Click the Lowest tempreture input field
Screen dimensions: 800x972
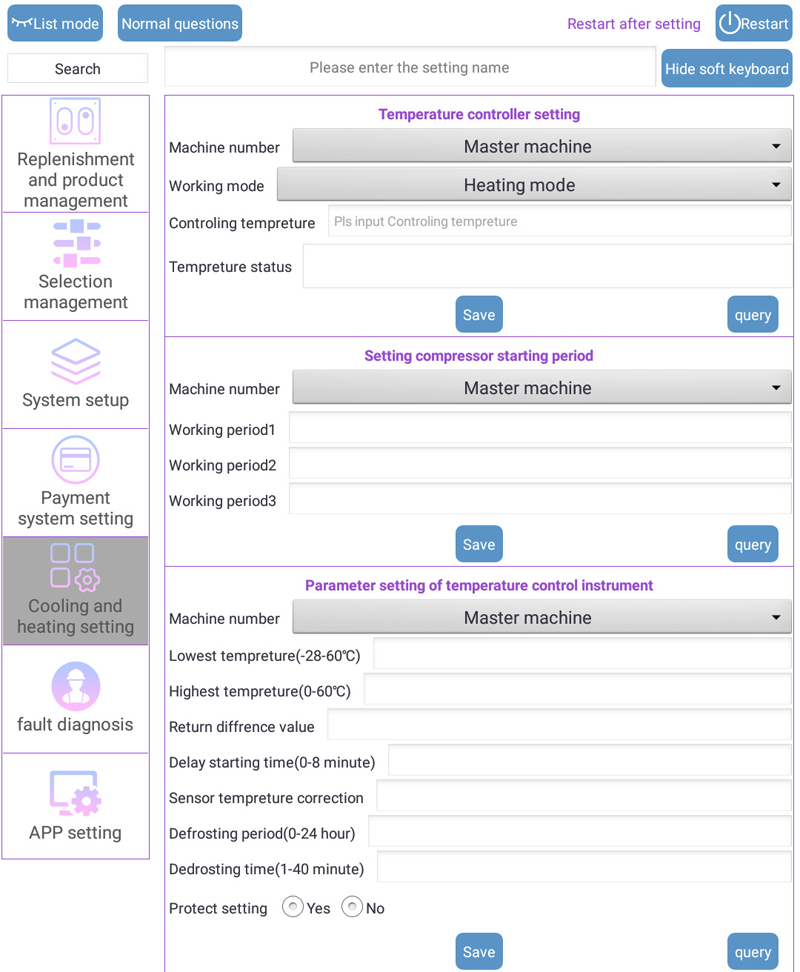(x=582, y=654)
